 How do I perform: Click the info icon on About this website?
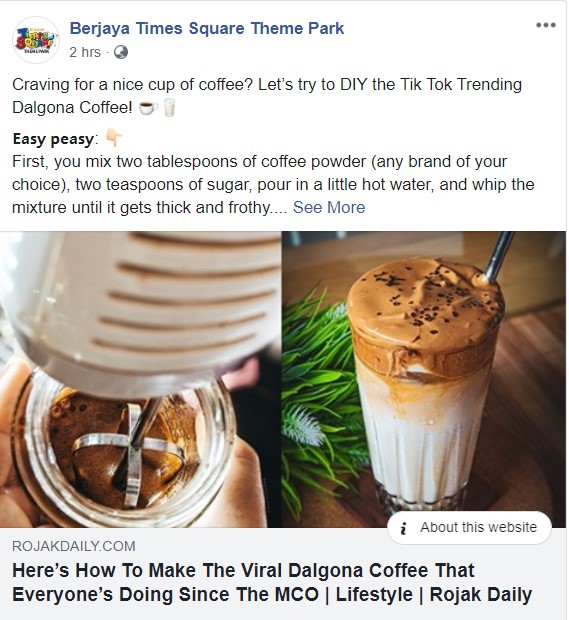point(403,528)
